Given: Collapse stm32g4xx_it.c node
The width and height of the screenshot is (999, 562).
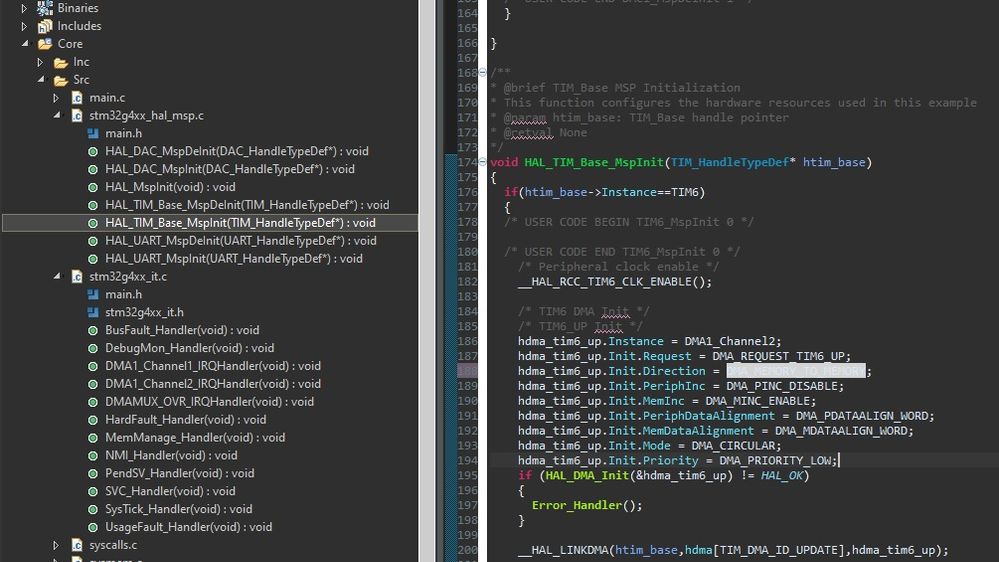Looking at the screenshot, I should click(57, 275).
